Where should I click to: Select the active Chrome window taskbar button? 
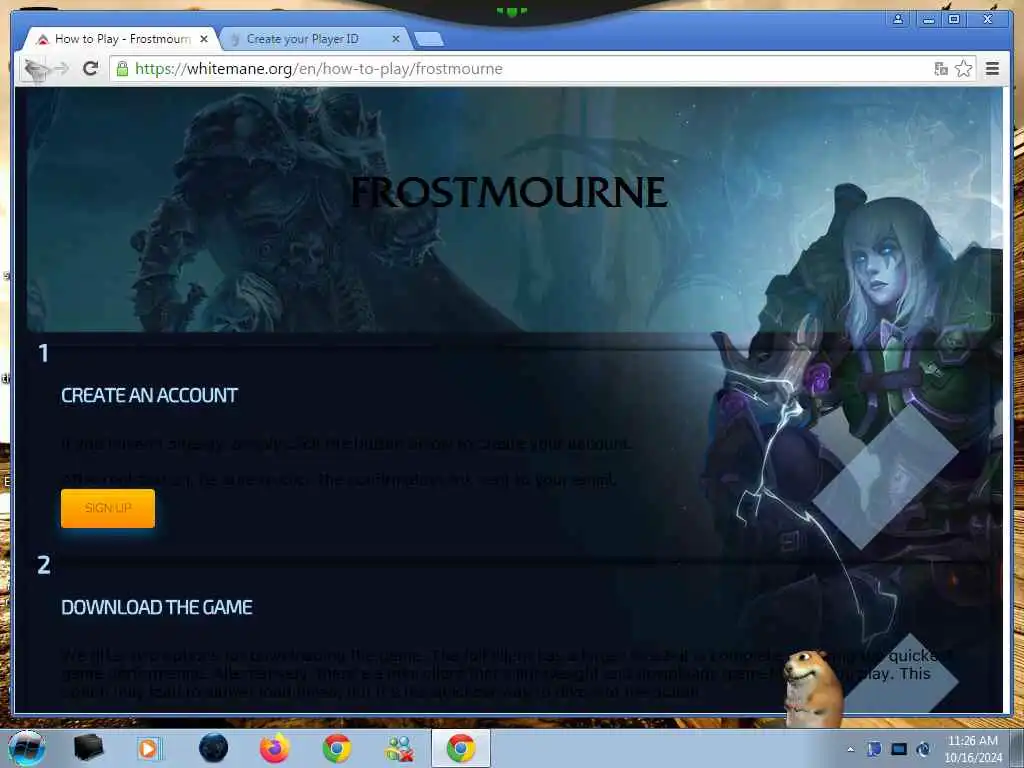click(x=460, y=748)
